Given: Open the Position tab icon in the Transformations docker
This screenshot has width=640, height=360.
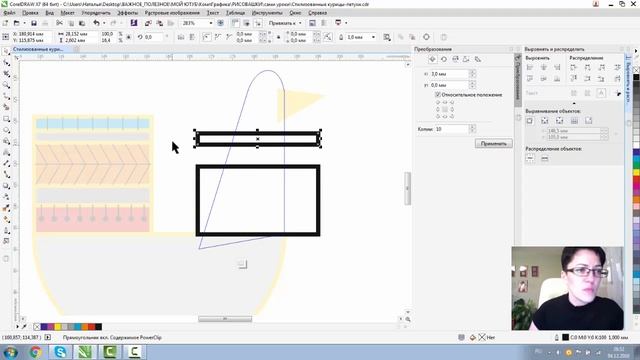Looking at the screenshot, I should (432, 60).
